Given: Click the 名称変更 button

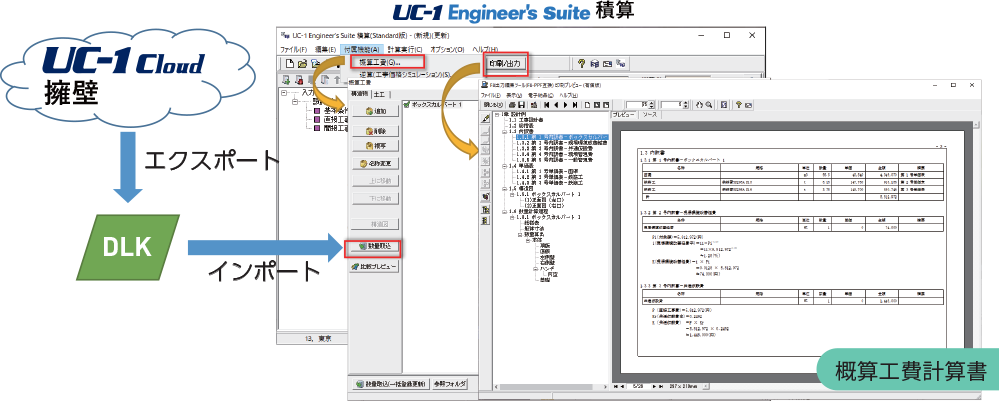Looking at the screenshot, I should [376, 163].
